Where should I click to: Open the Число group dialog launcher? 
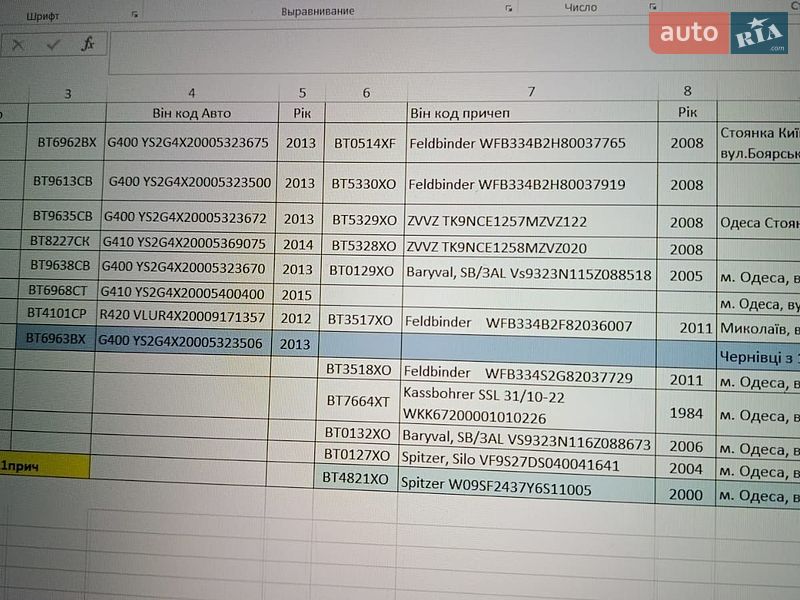[x=653, y=7]
